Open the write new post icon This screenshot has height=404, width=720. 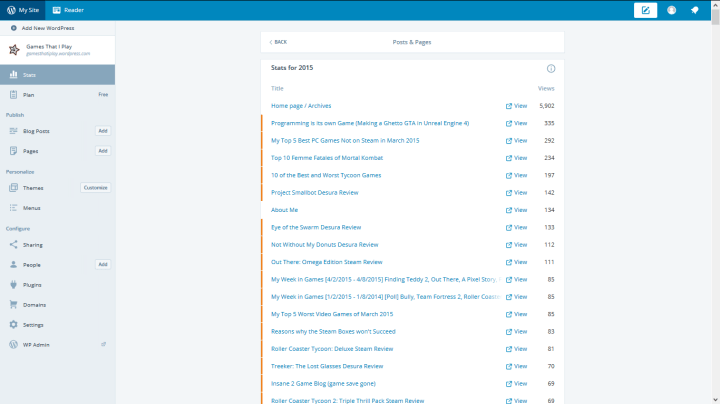tap(645, 10)
